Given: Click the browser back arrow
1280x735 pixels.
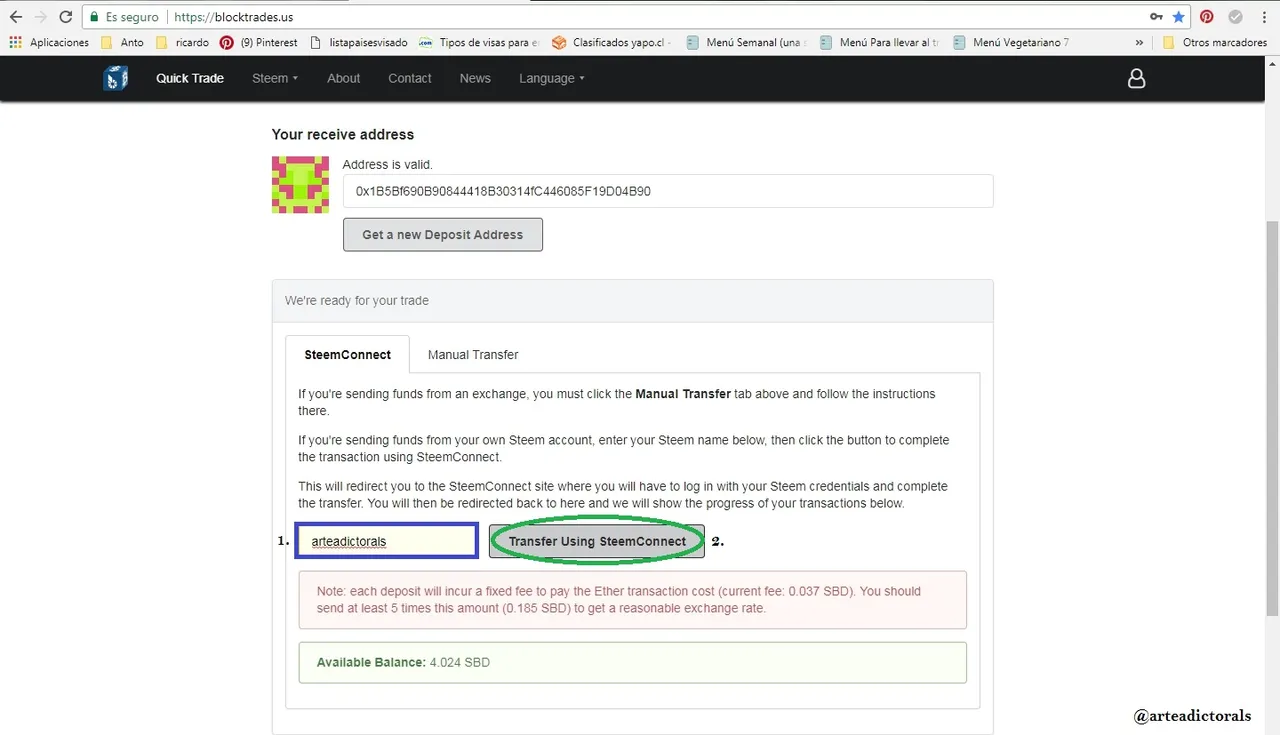Looking at the screenshot, I should click(x=15, y=17).
